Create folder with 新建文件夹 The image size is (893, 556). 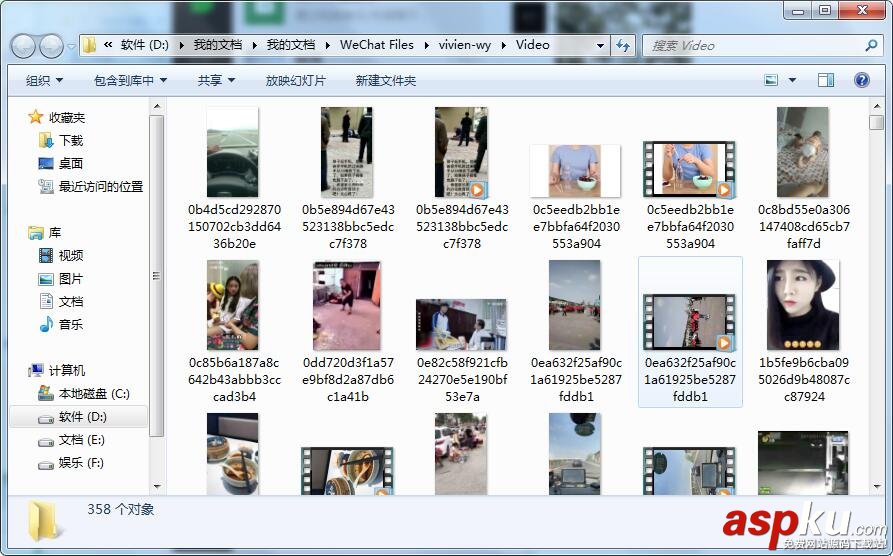386,81
